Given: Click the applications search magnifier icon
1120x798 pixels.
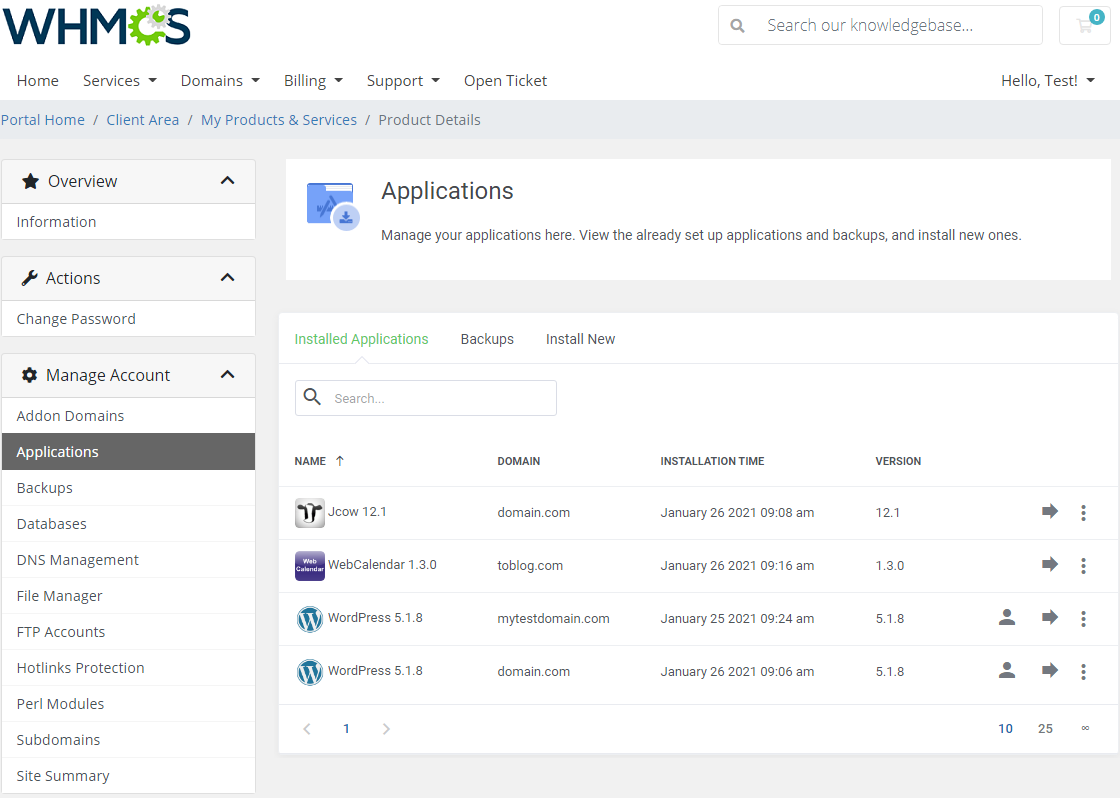Looking at the screenshot, I should point(312,396).
